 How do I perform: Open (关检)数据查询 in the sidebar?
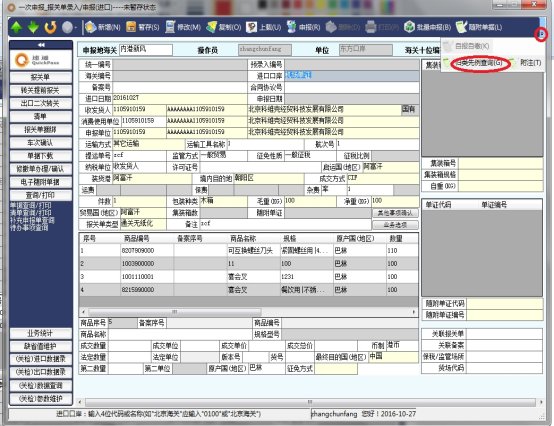41,385
